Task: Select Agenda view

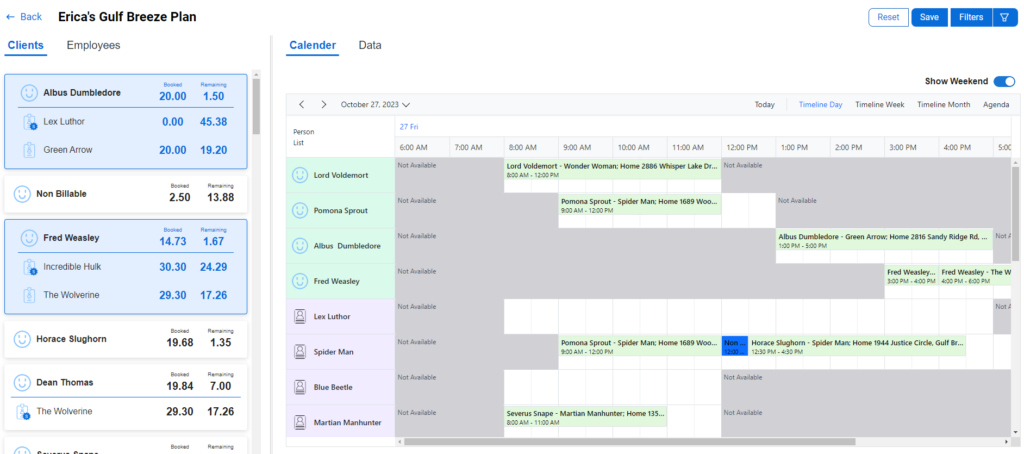Action: (997, 105)
